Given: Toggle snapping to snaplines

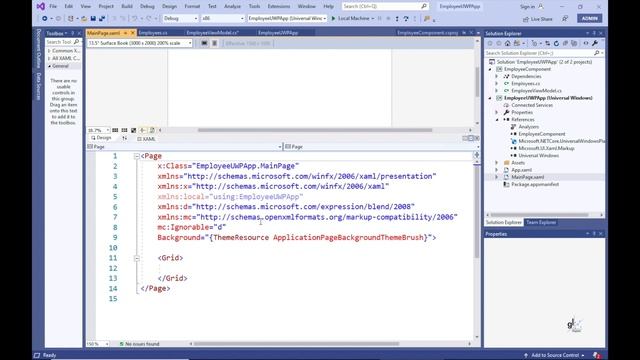Looking at the screenshot, I should (142, 130).
